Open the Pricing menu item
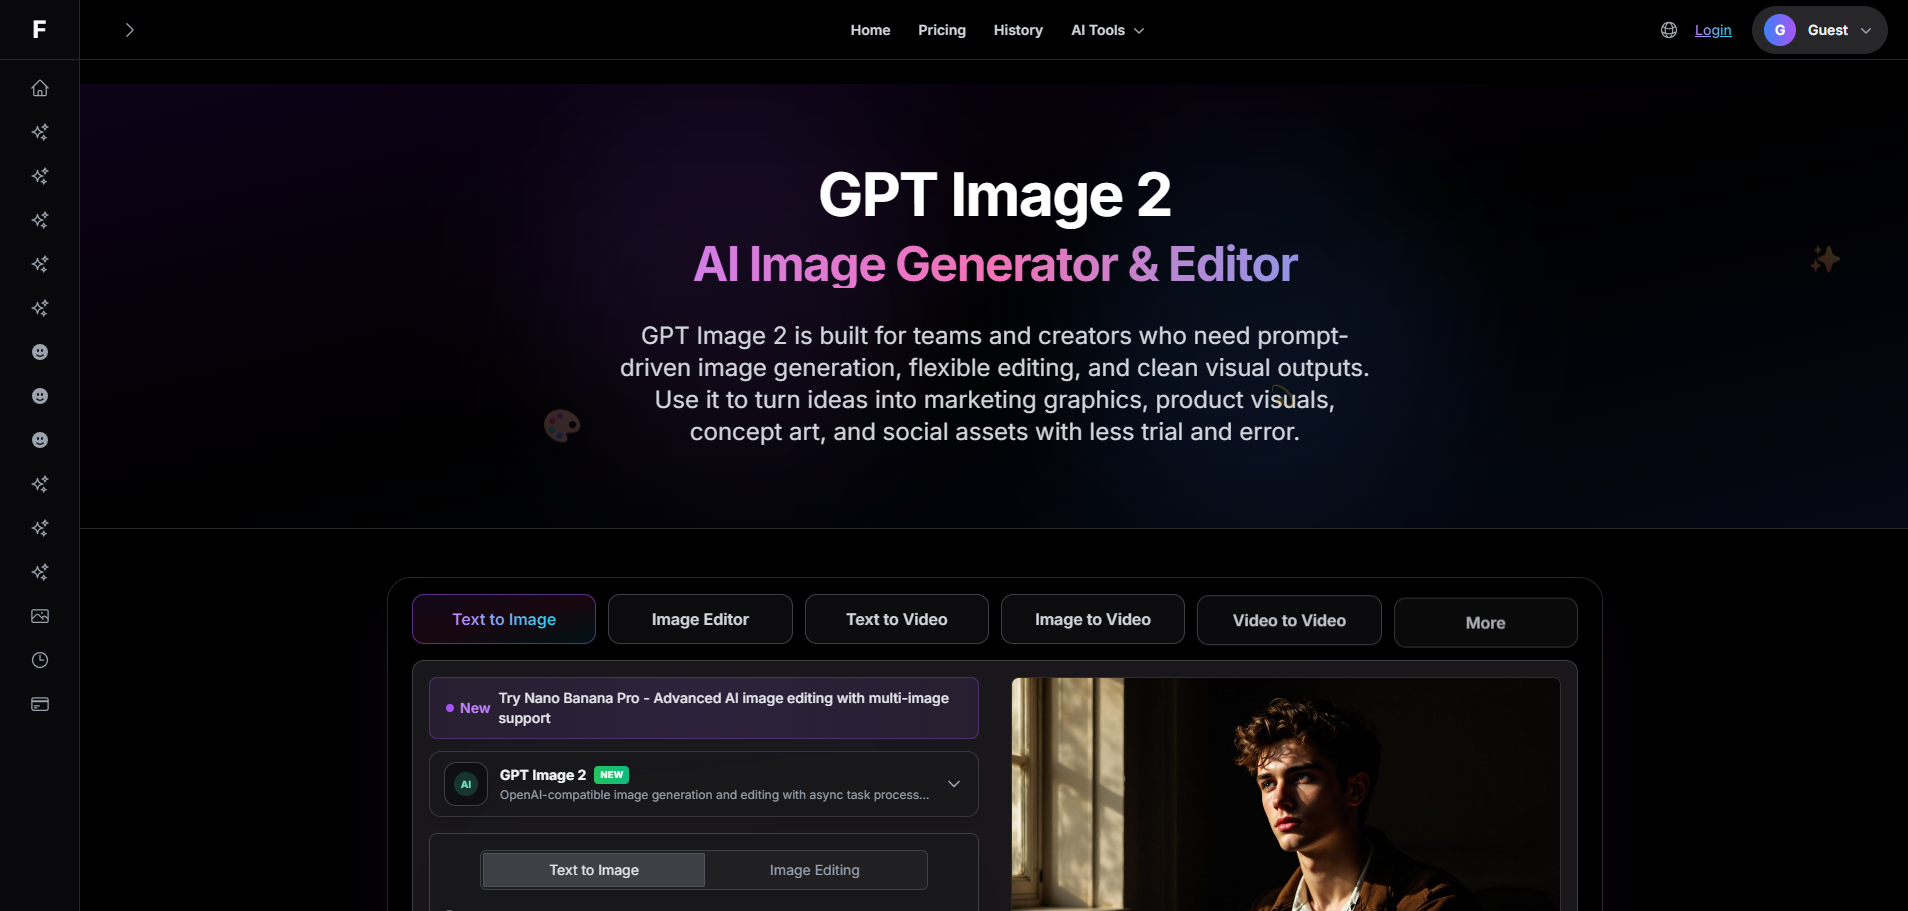This screenshot has width=1908, height=911. click(941, 30)
